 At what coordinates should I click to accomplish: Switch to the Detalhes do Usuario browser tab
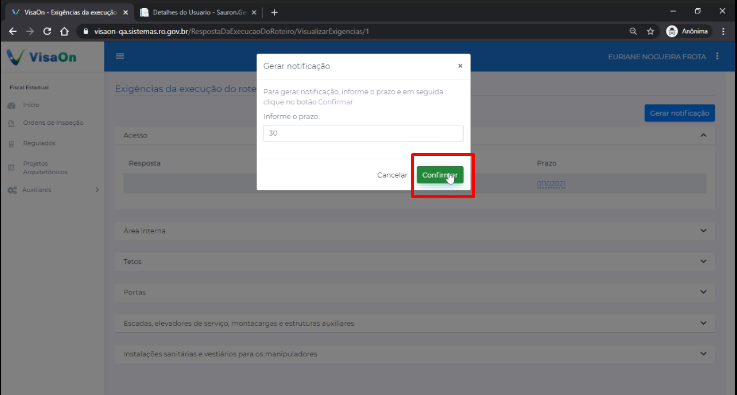point(199,12)
